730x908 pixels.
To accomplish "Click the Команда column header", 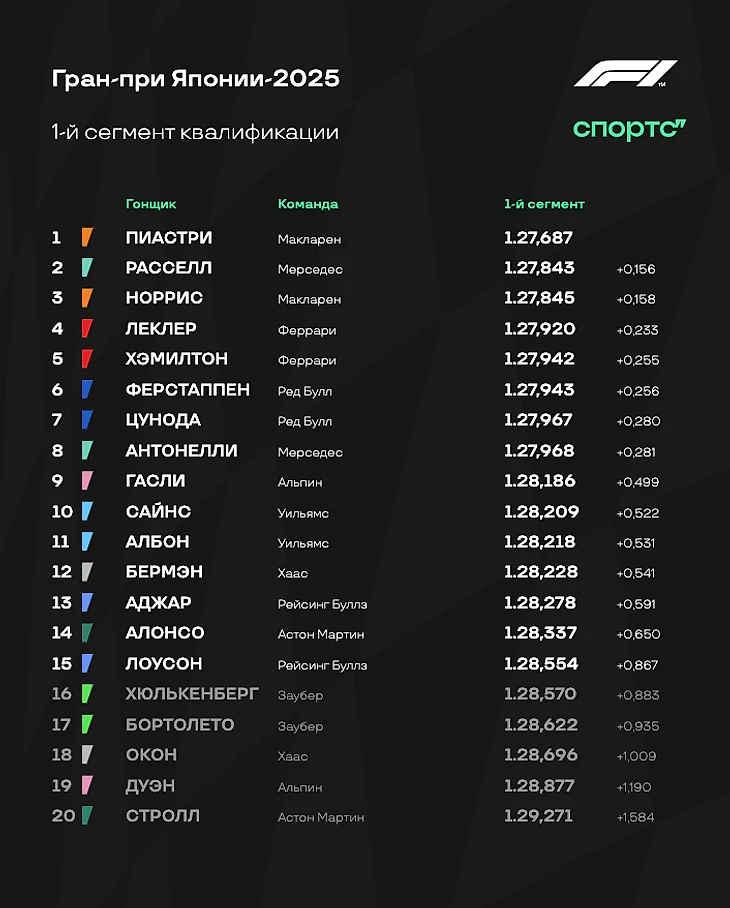I will (308, 204).
